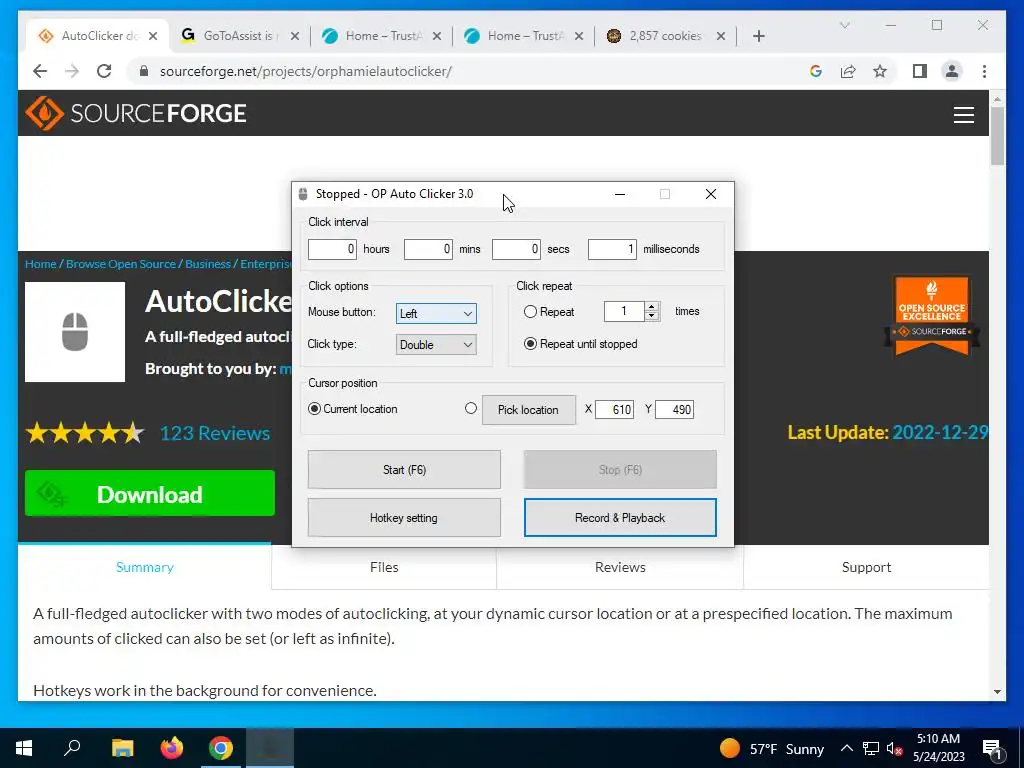Image resolution: width=1024 pixels, height=768 pixels.
Task: Click the Google icon in address bar
Action: (816, 71)
